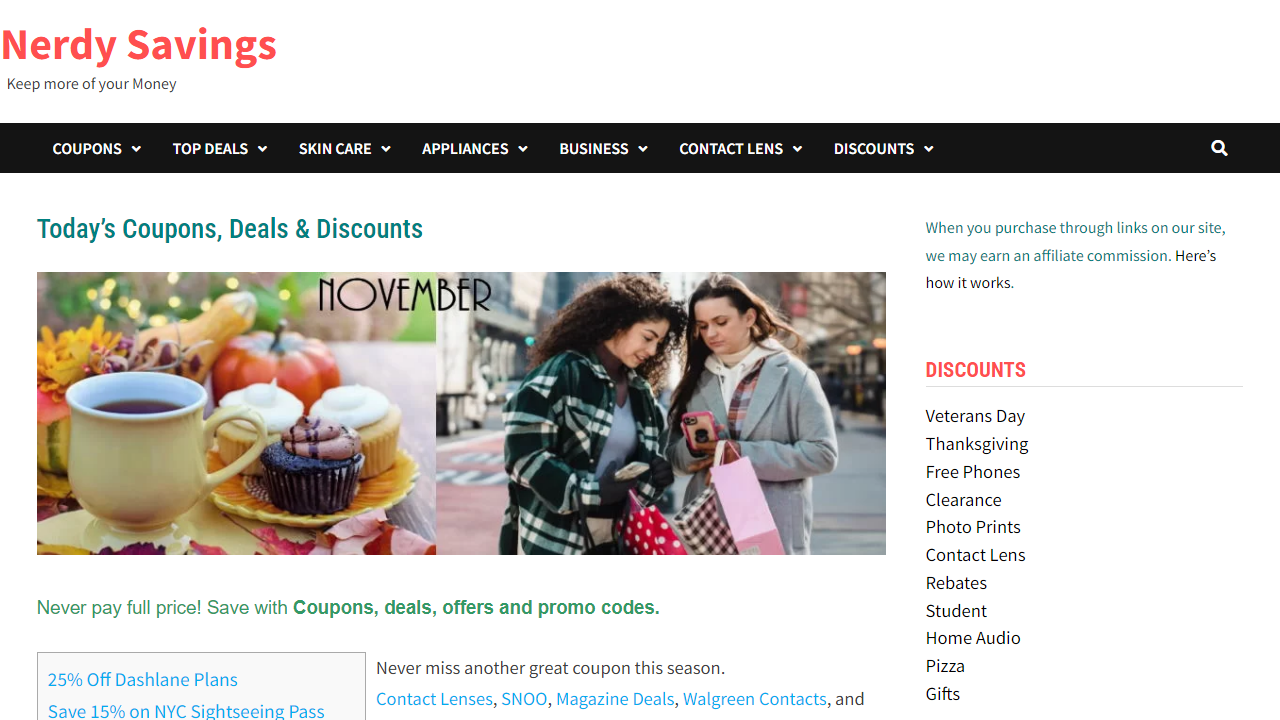The width and height of the screenshot is (1280, 720).
Task: Expand the APPLIANCES dropdown arrow
Action: (523, 148)
